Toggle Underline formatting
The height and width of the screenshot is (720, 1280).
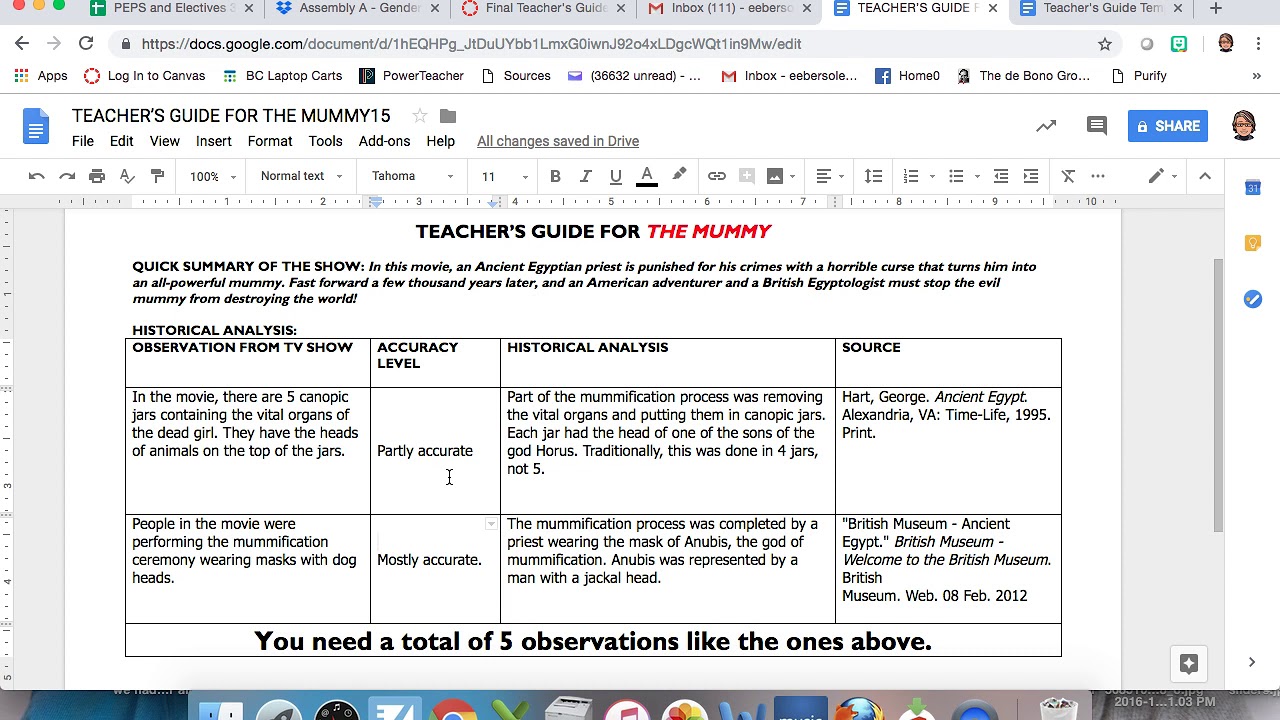[x=616, y=176]
